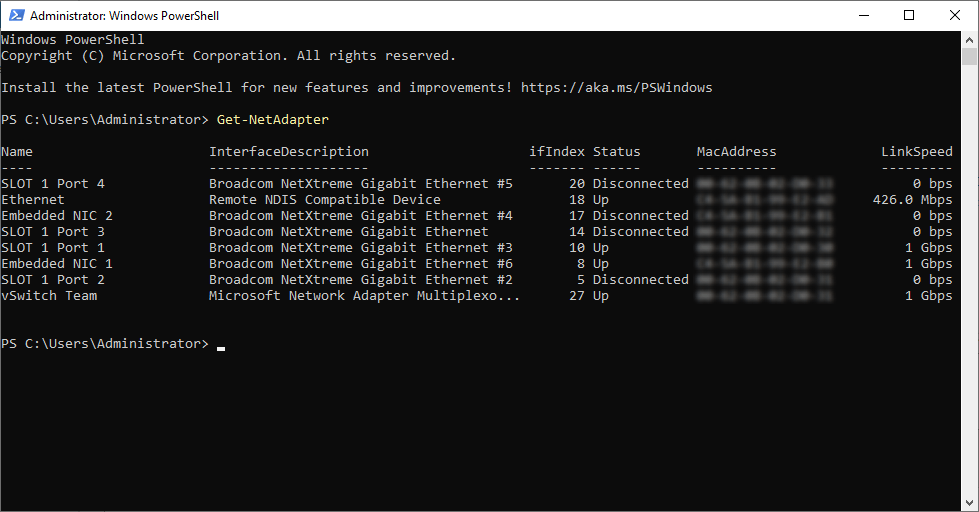Click the vertical scrollbar thumb
Screen dimensions: 979x512
[x=969, y=56]
